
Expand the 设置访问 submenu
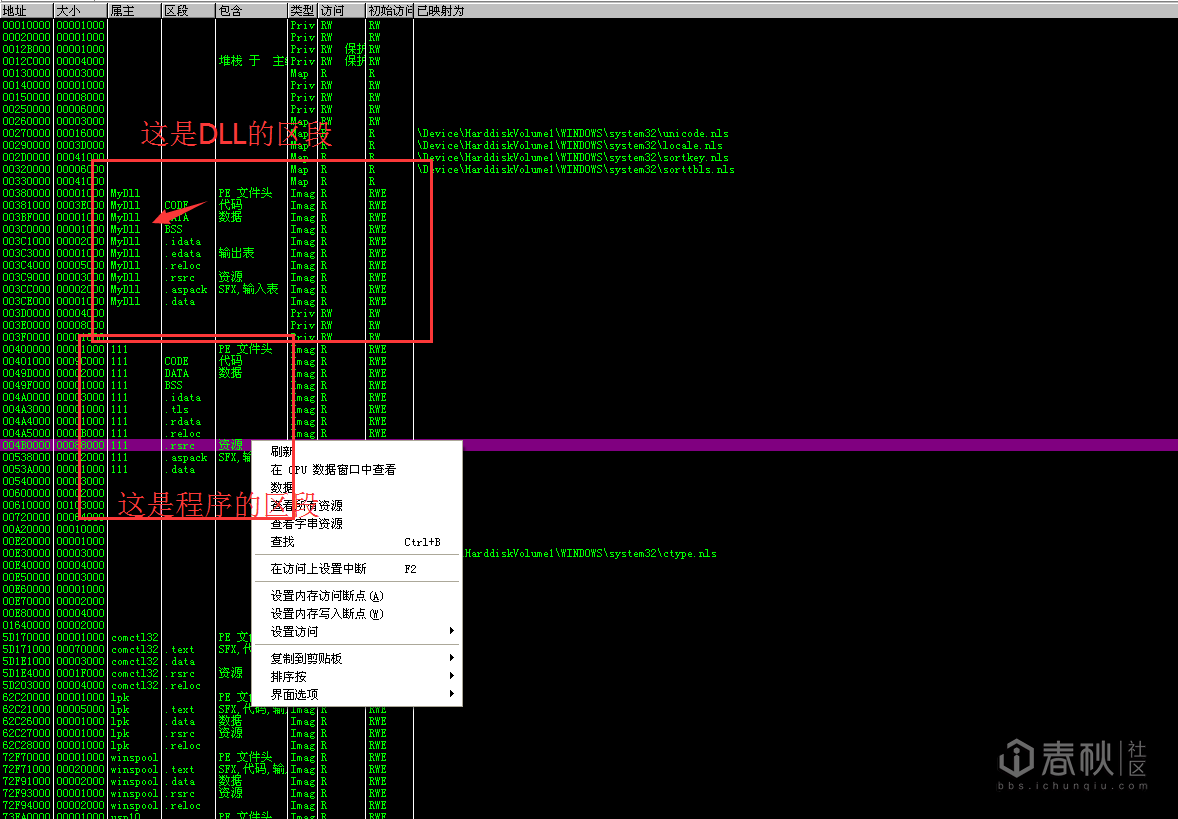[357, 632]
